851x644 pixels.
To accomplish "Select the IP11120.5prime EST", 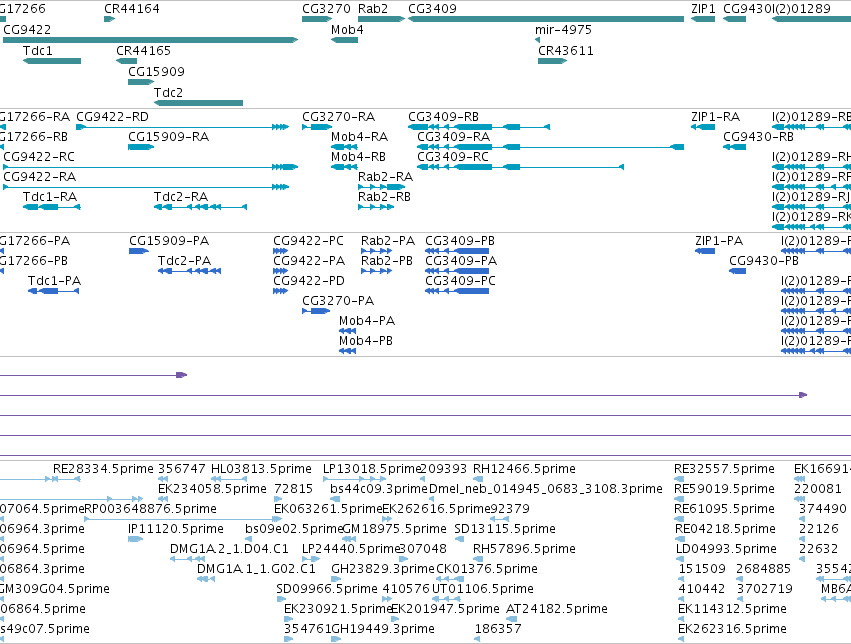I will [x=136, y=539].
